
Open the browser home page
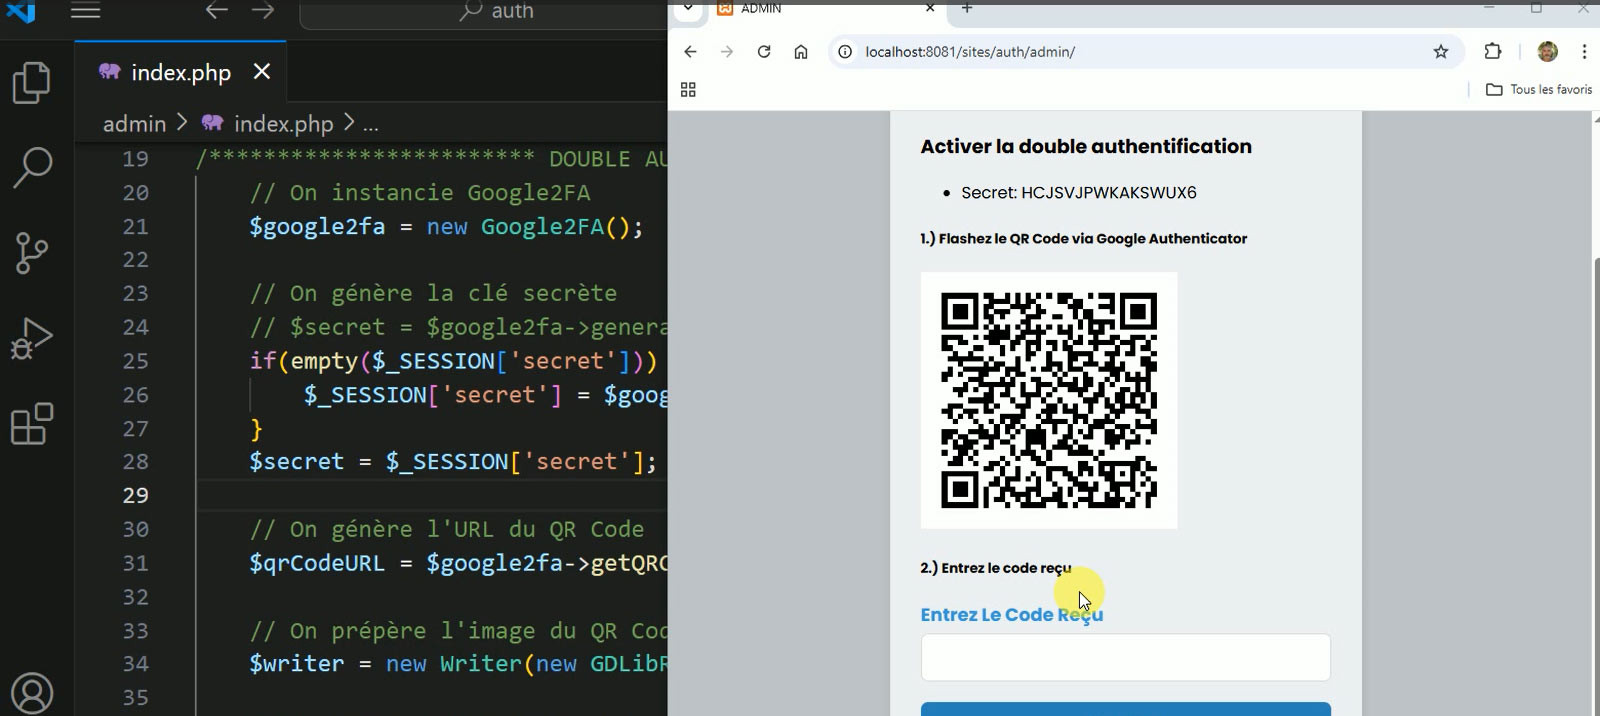point(801,52)
